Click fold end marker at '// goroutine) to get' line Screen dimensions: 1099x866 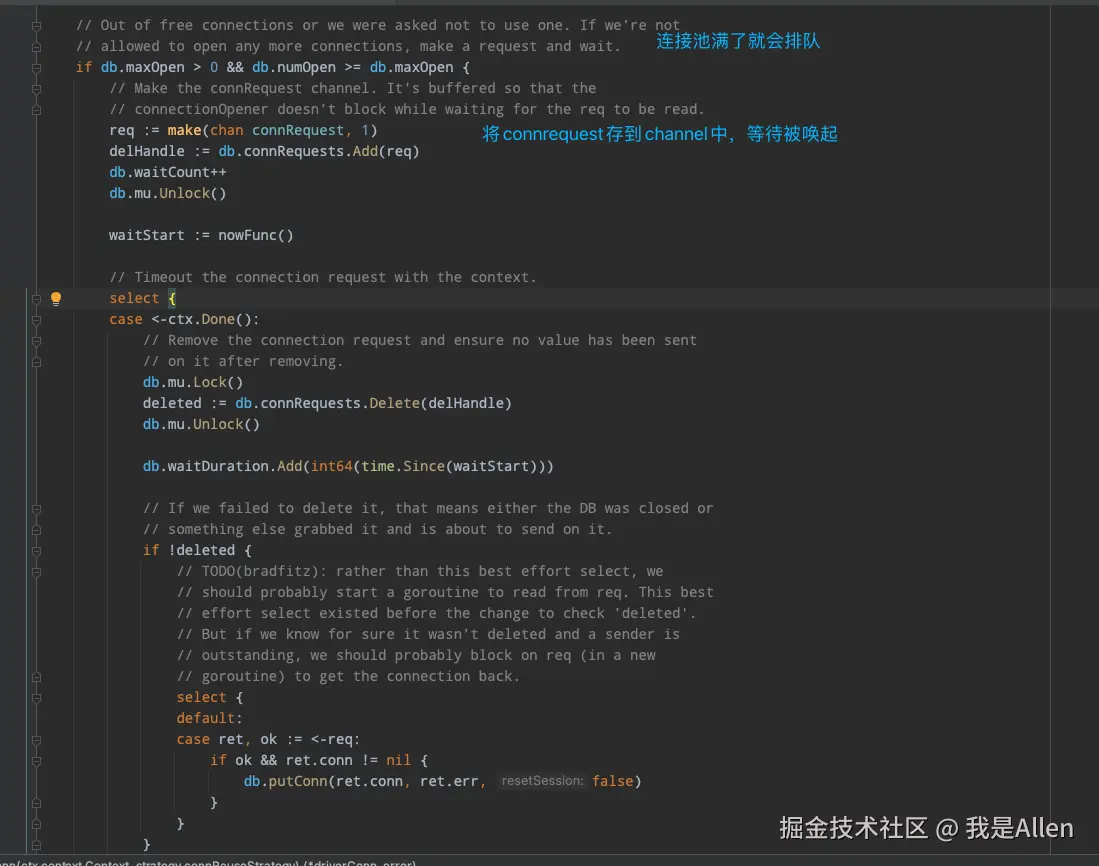tap(36, 678)
